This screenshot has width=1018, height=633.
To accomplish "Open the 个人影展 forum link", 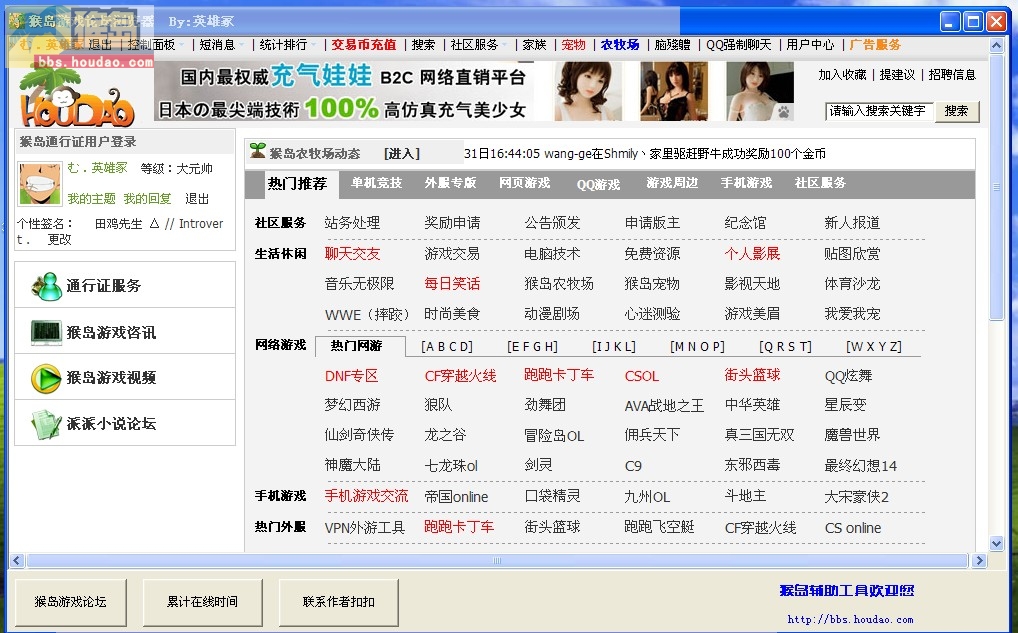I will pyautogui.click(x=752, y=254).
